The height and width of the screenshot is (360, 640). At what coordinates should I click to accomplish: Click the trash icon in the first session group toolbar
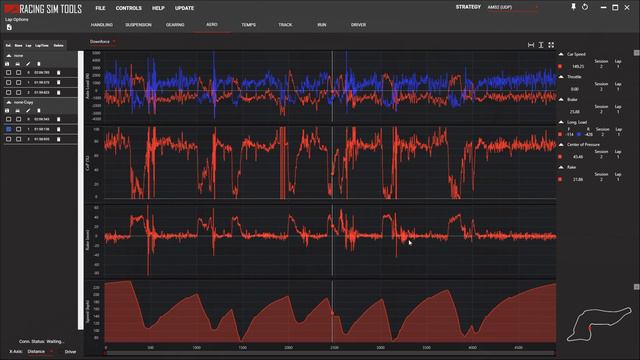[39, 64]
